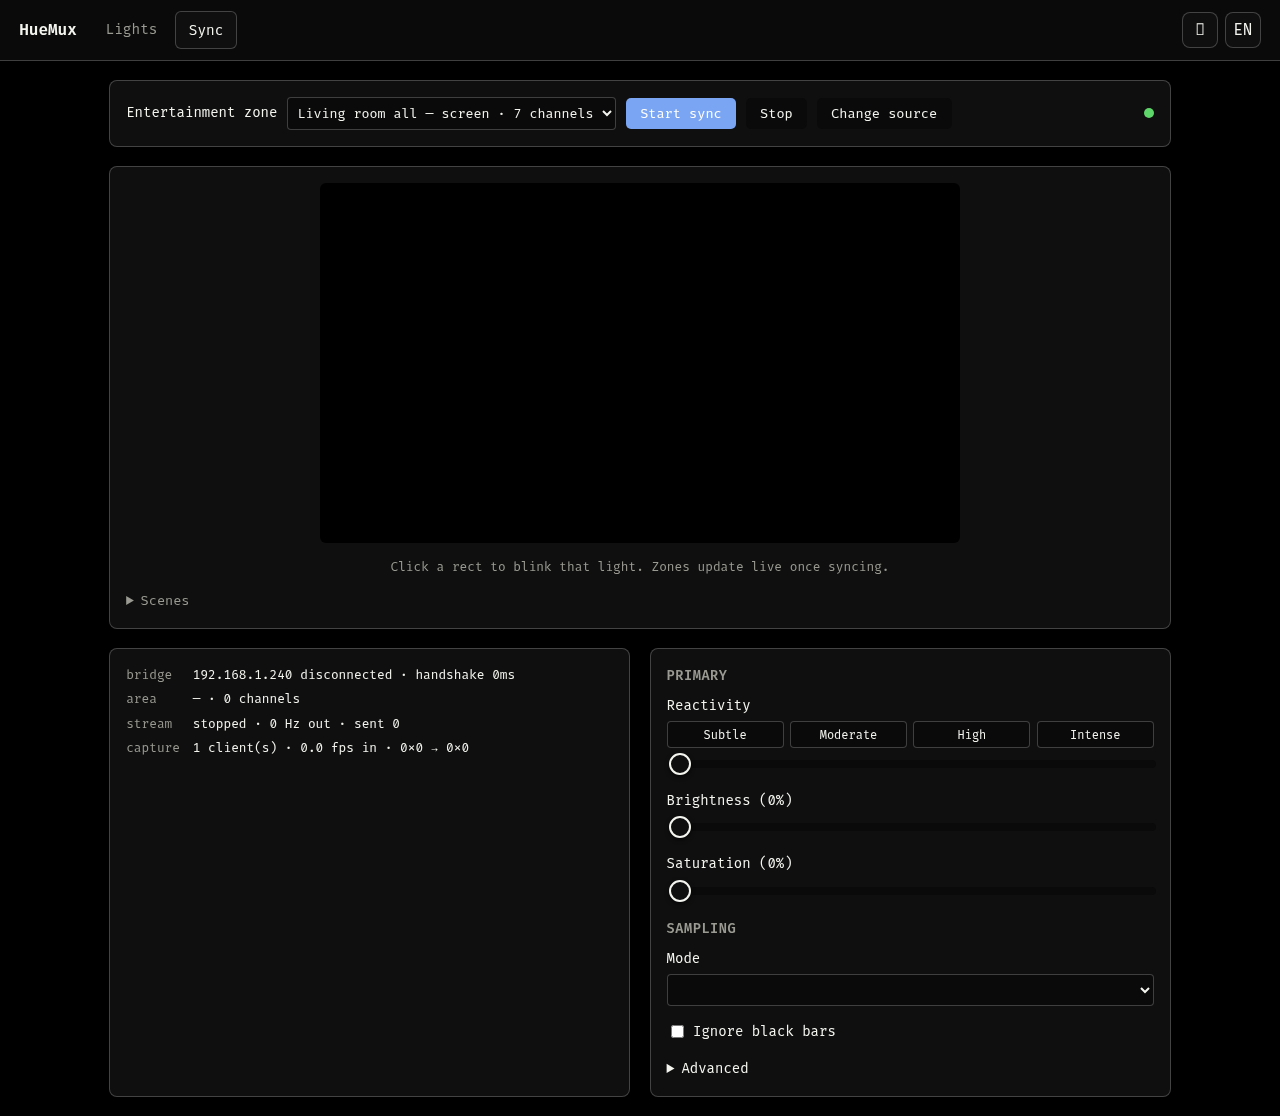Viewport: 1280px width, 1116px height.
Task: Click the Reactivity slider handle
Action: tap(680, 764)
